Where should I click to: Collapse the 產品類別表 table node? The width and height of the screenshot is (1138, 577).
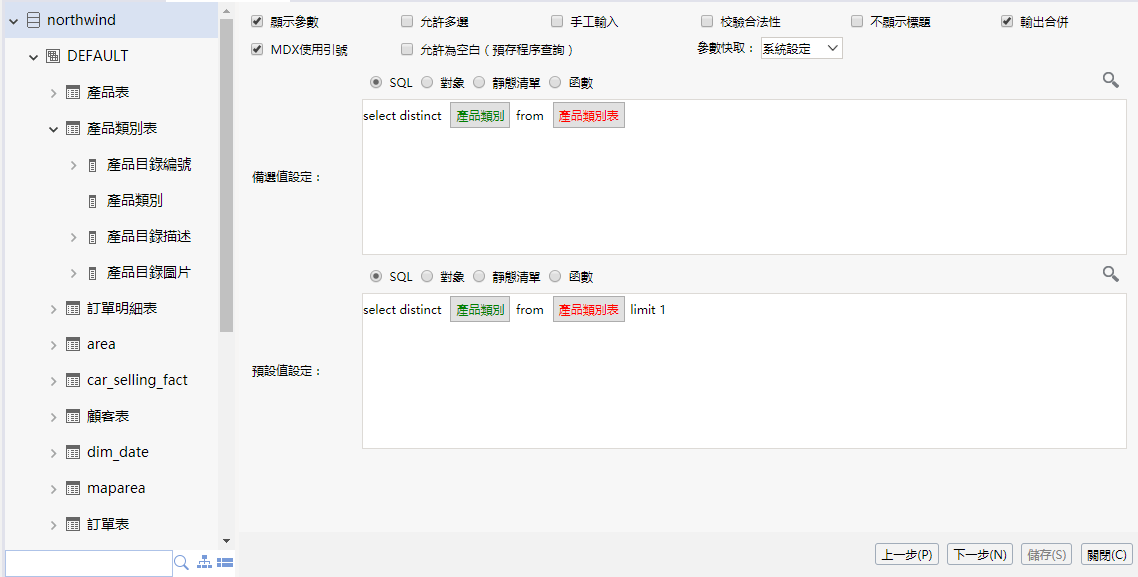coord(53,129)
